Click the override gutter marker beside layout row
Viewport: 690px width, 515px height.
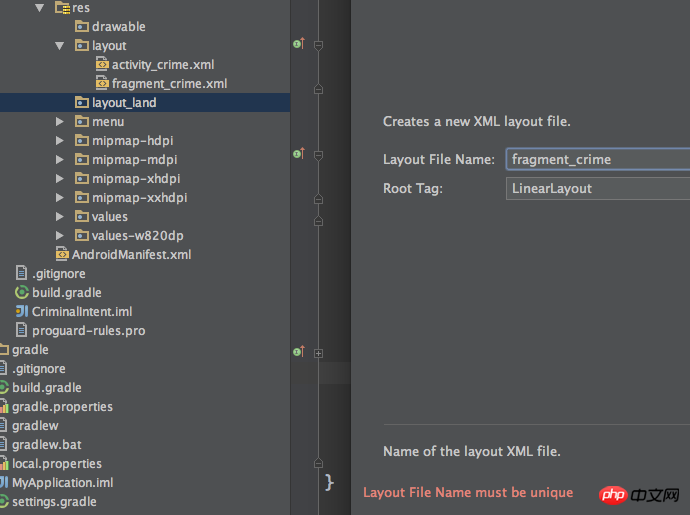(299, 43)
